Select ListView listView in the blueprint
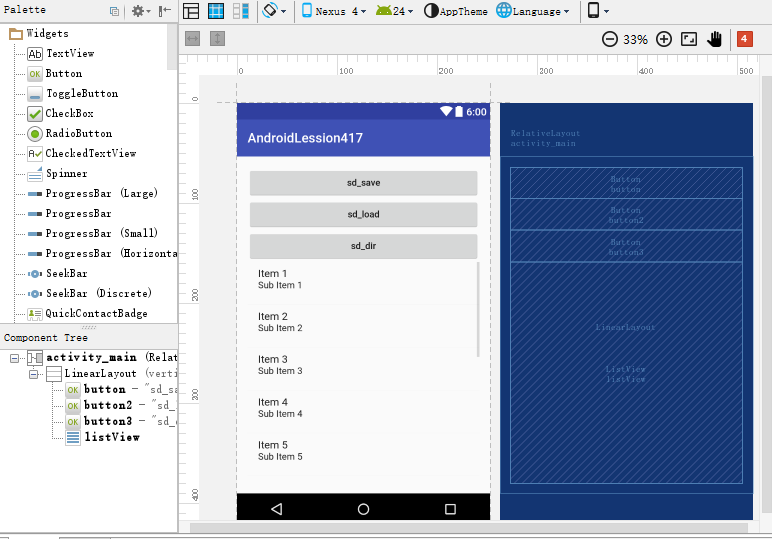This screenshot has width=772, height=539. tap(625, 374)
